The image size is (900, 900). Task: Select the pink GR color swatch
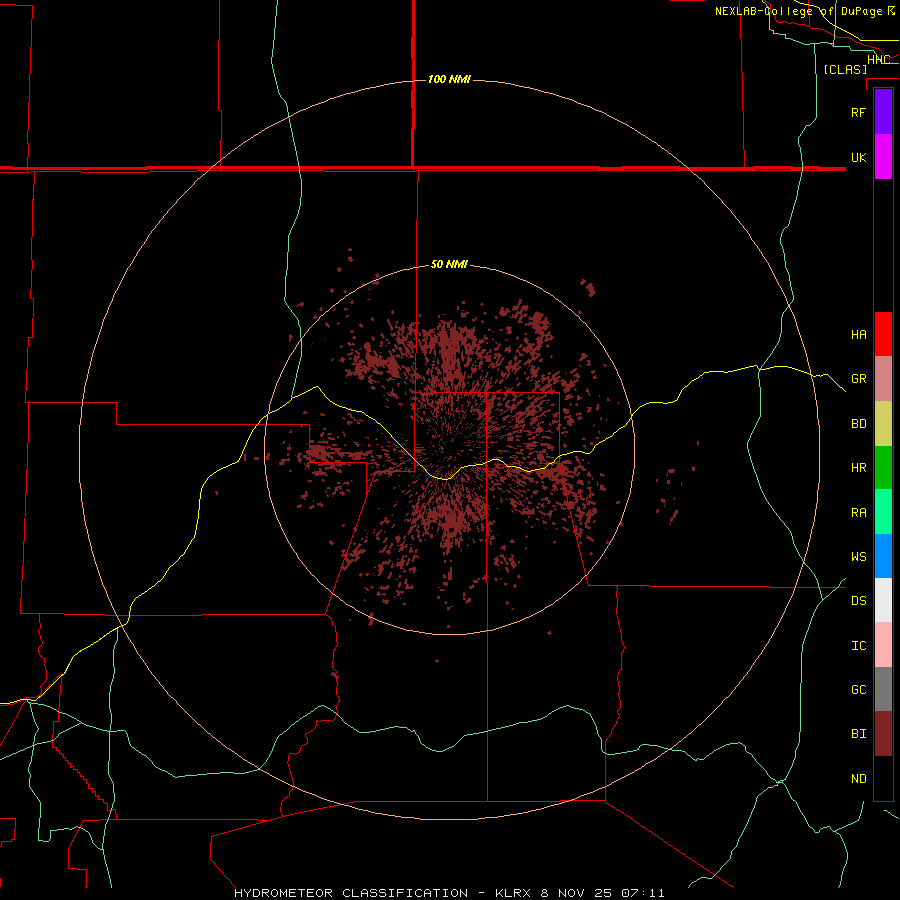coord(883,379)
